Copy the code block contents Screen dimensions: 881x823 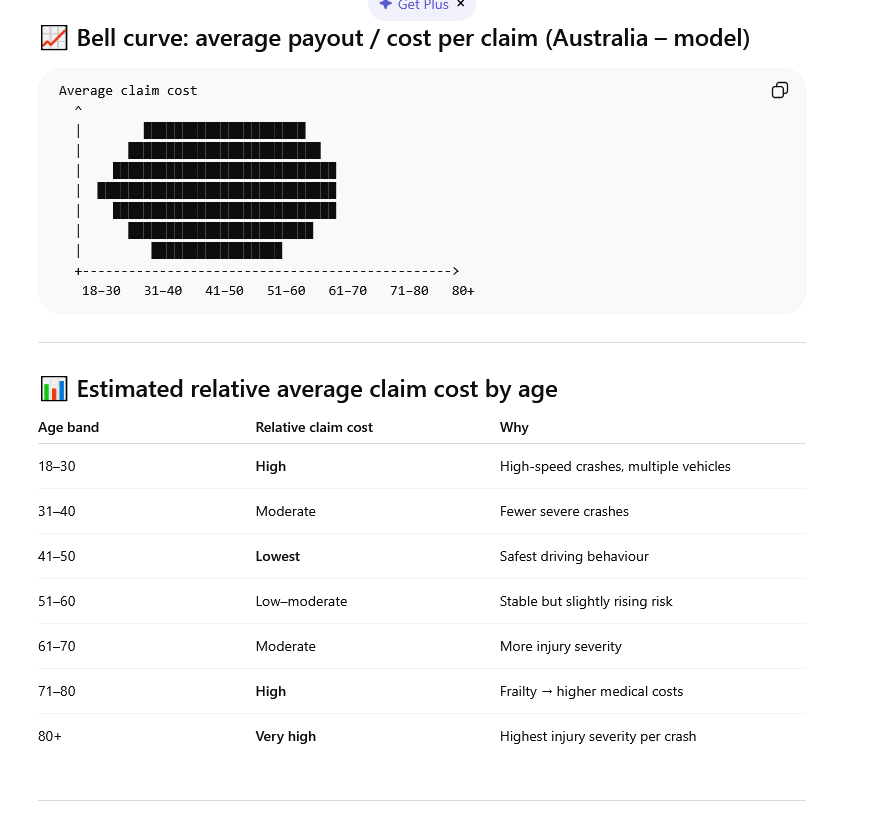coord(780,90)
